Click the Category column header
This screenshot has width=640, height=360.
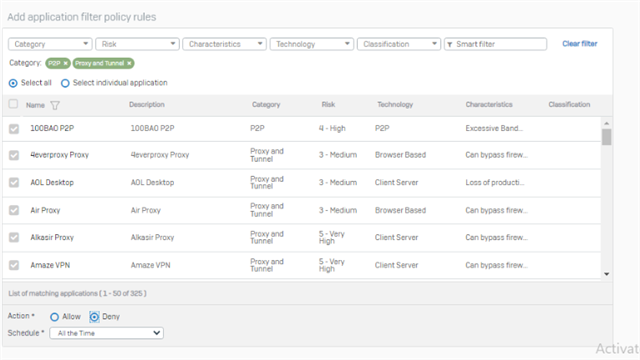tap(266, 104)
